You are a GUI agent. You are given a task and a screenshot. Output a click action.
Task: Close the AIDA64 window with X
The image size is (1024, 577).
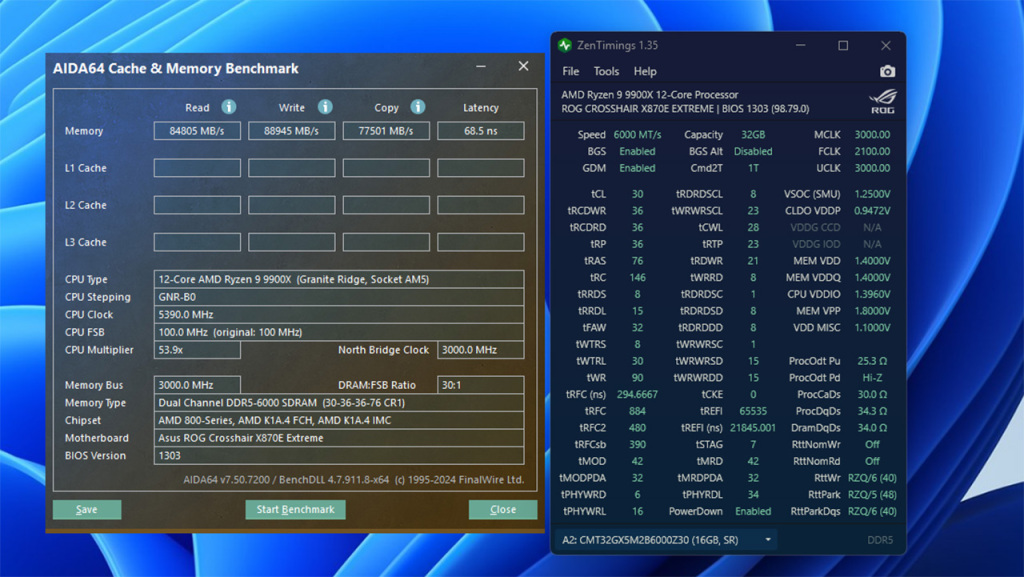(x=523, y=66)
